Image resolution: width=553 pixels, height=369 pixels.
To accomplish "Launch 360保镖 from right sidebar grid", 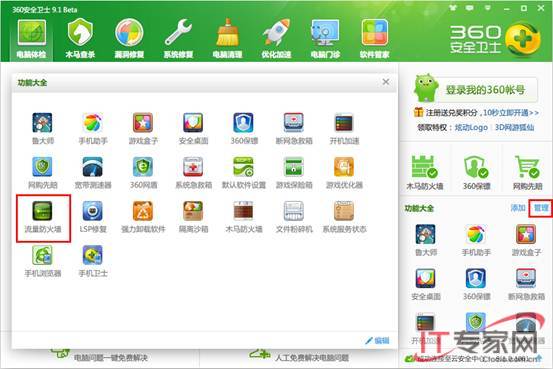I will tap(476, 284).
